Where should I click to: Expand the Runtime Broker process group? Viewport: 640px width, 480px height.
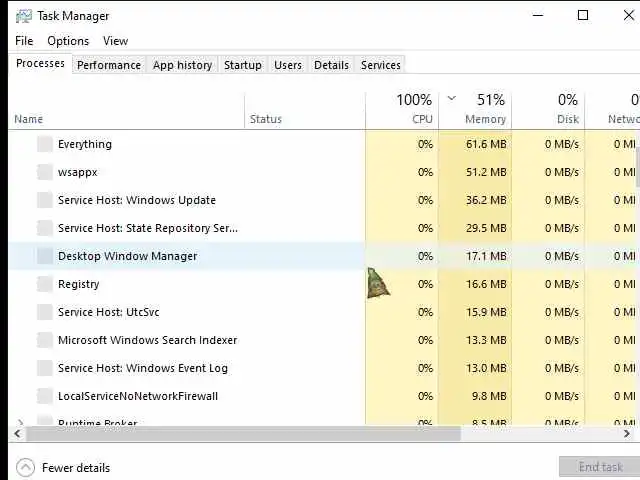click(20, 422)
